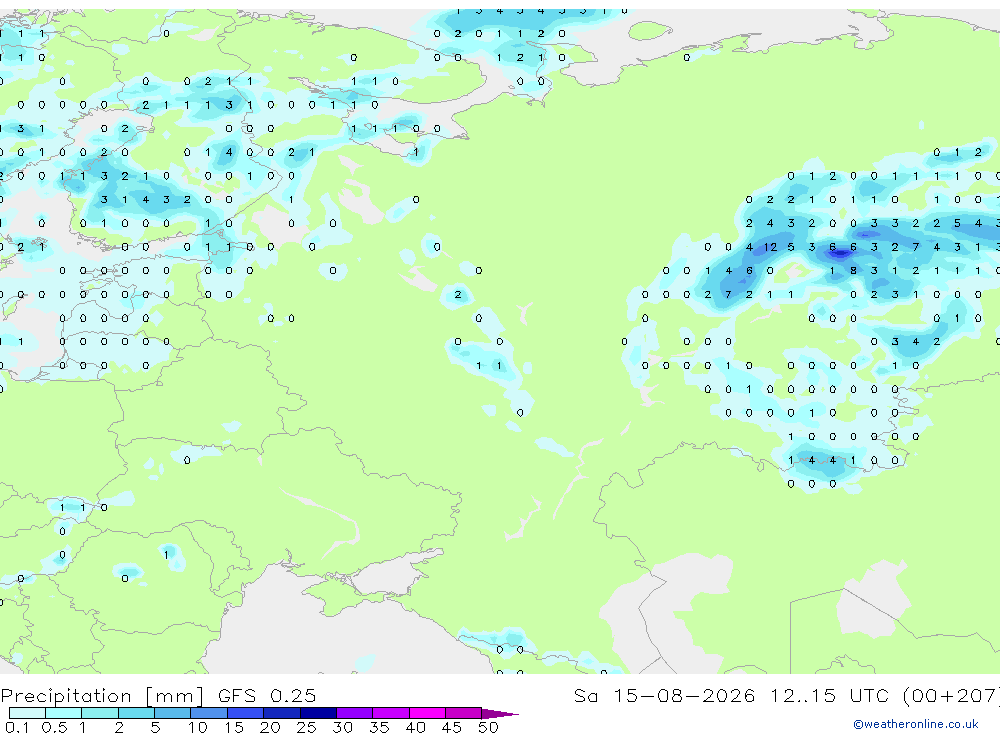Select the 'Sa 15-08-2026 12..15 UTC' timestamp
Image resolution: width=1000 pixels, height=733 pixels.
pyautogui.click(x=731, y=695)
